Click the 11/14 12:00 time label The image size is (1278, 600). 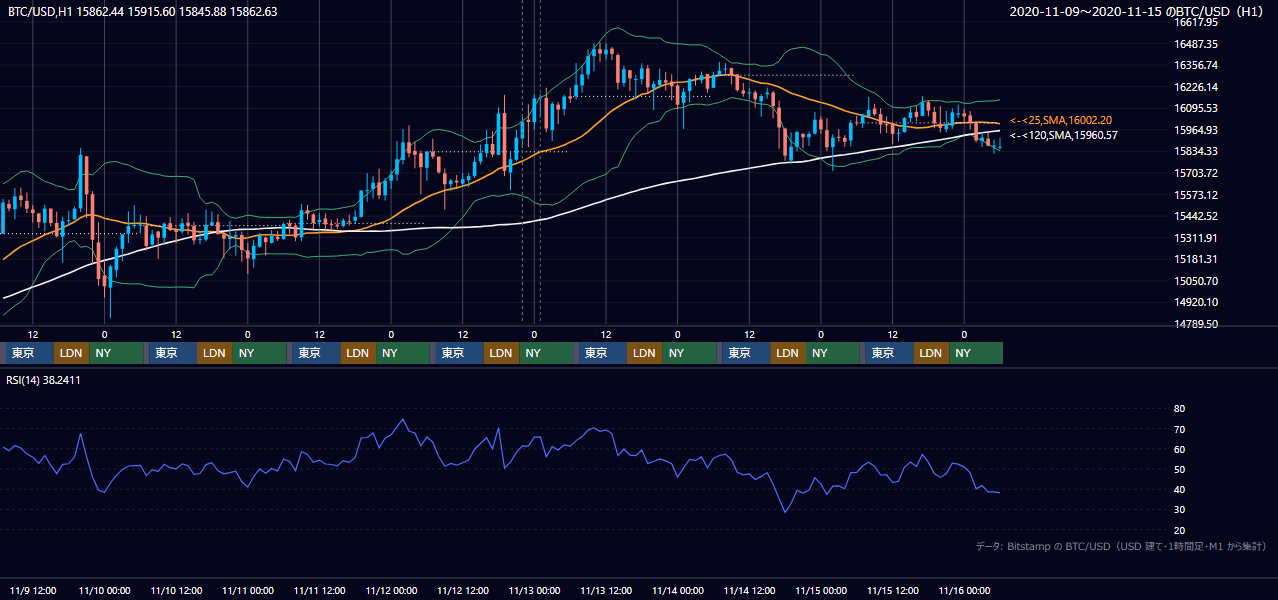click(x=749, y=591)
